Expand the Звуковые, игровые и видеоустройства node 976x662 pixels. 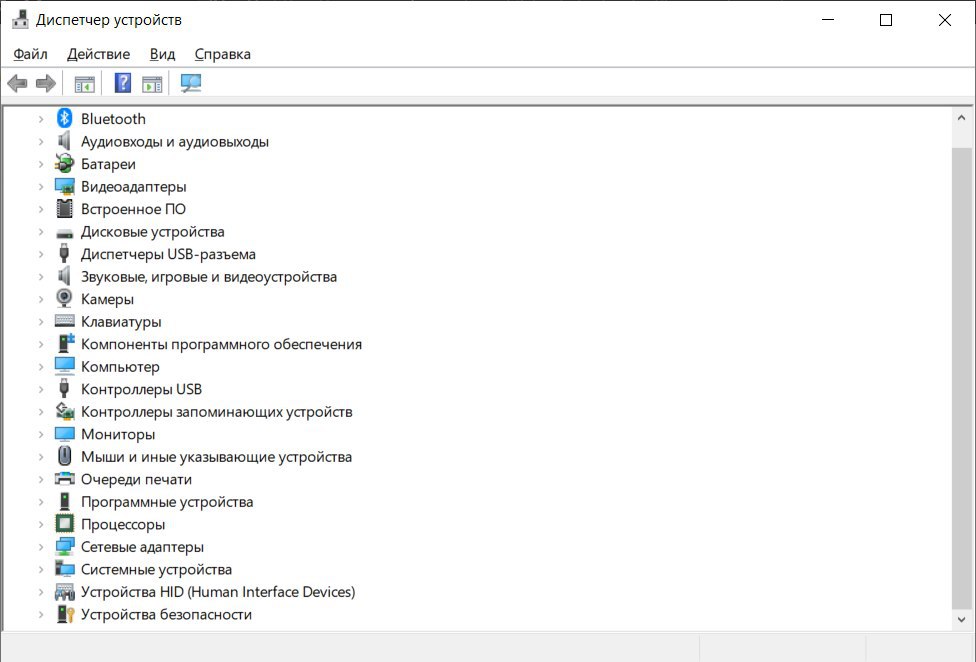[x=41, y=276]
